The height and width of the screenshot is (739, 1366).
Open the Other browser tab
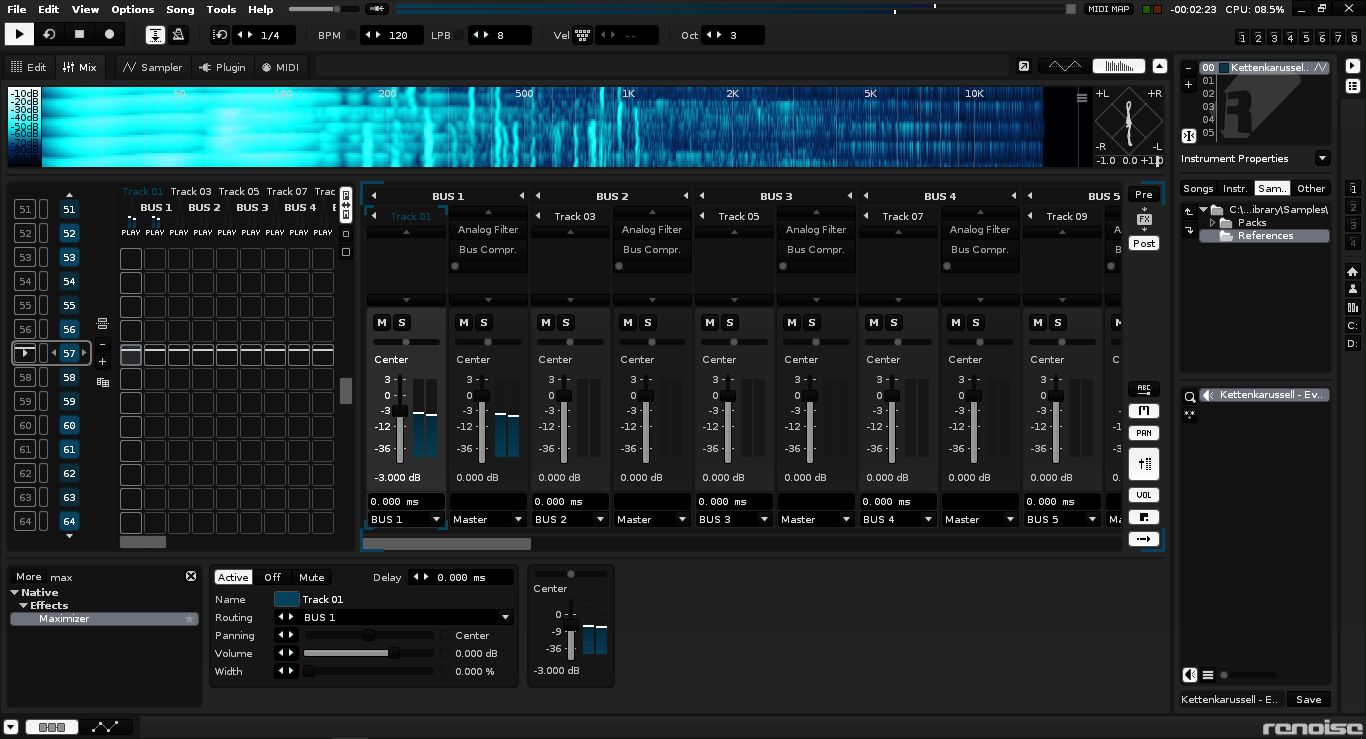(1311, 188)
